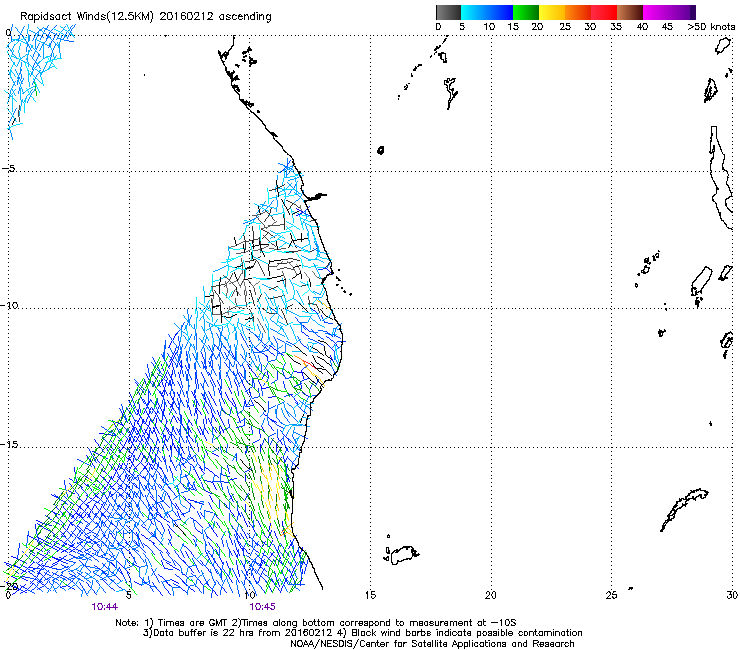
Task: Select the '35' legend scale label
Action: point(616,27)
